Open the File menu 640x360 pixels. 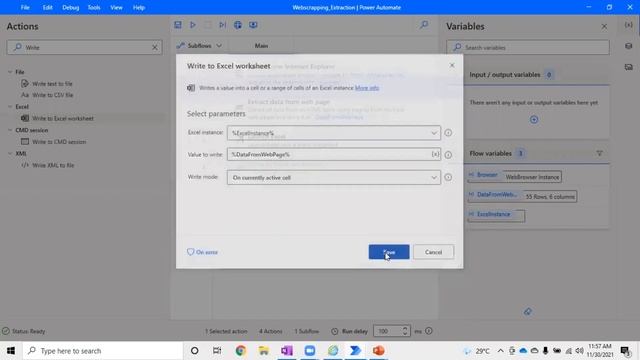pyautogui.click(x=25, y=7)
